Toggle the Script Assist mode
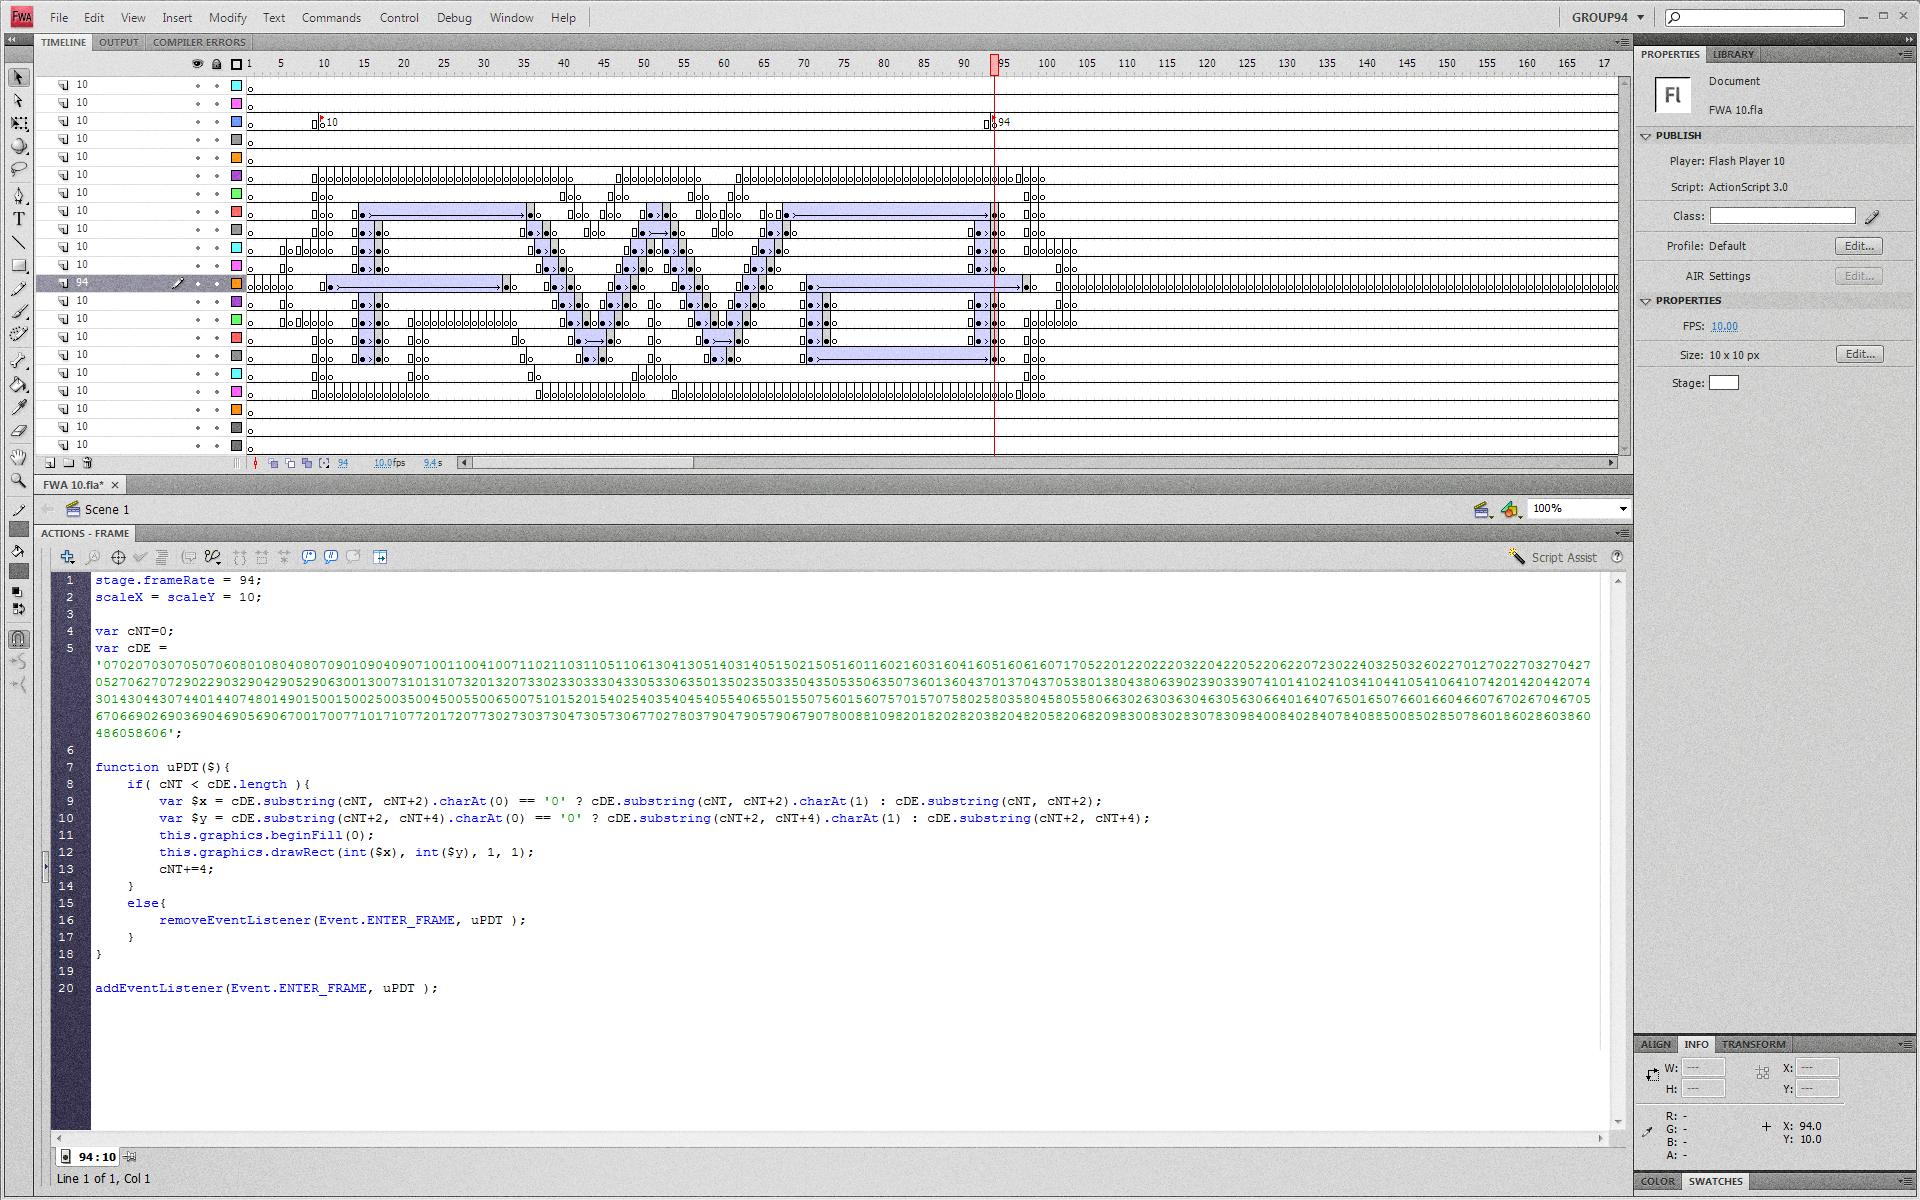 point(1553,557)
